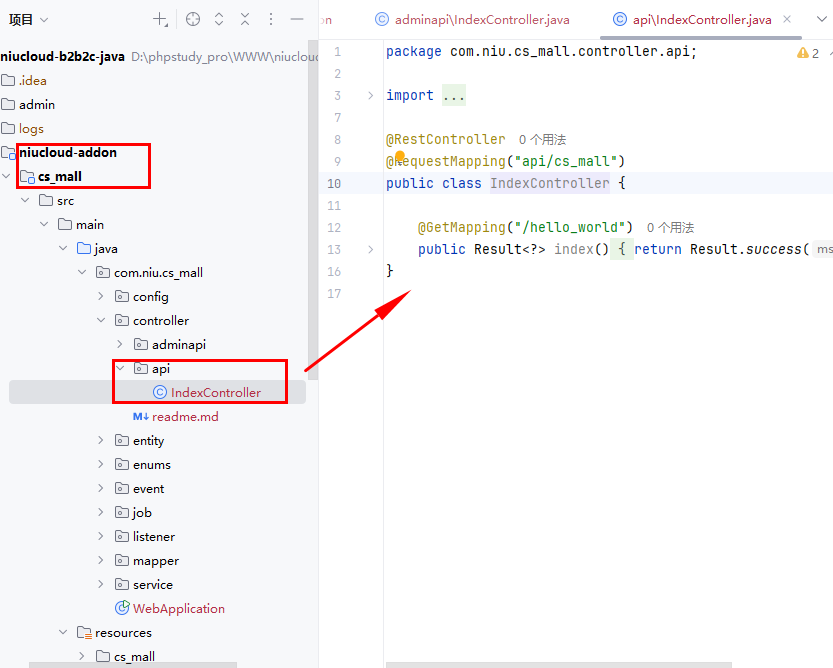Open the WebApplication class file
The width and height of the screenshot is (833, 668).
pos(178,608)
